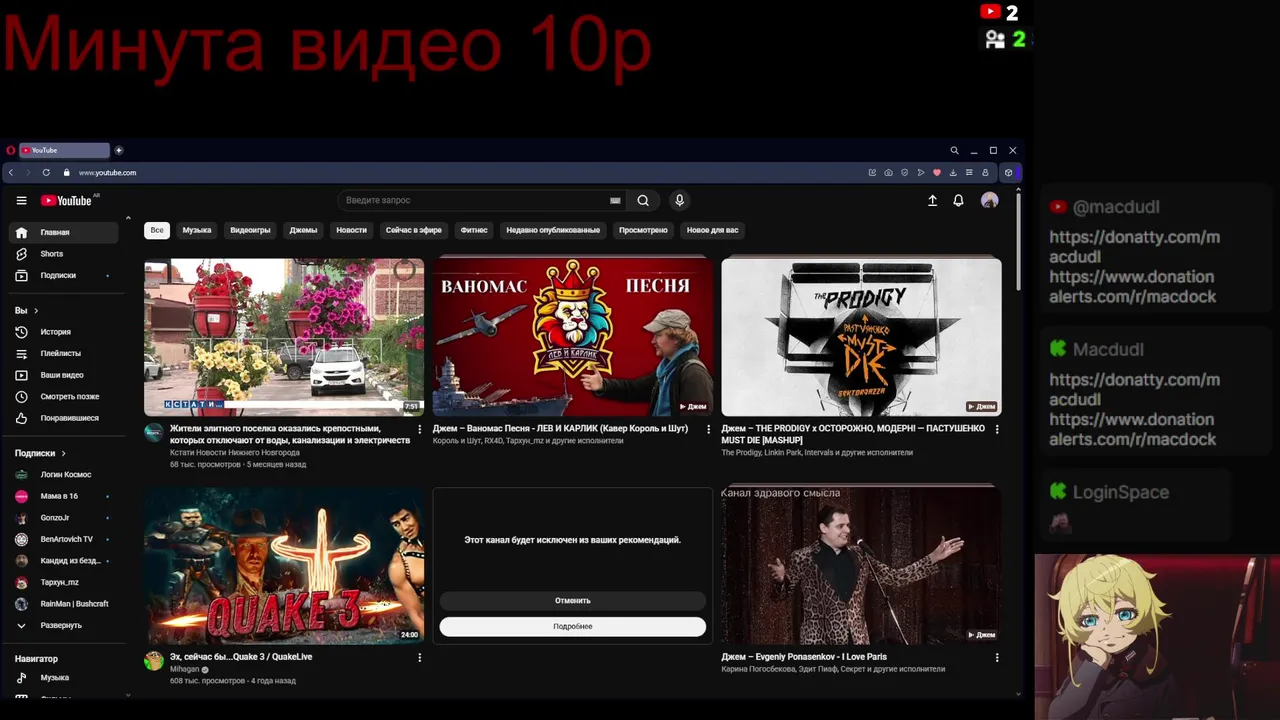Click the Отменить button

click(573, 601)
